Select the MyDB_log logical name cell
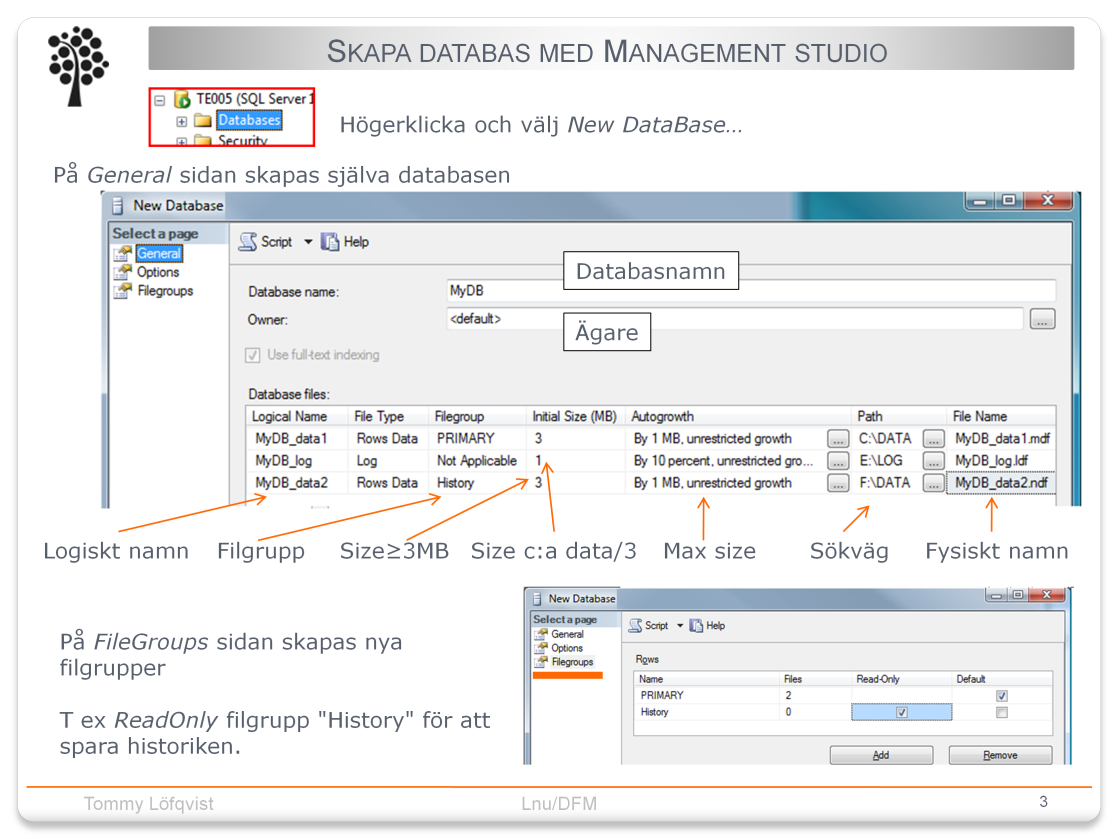 pyautogui.click(x=284, y=461)
